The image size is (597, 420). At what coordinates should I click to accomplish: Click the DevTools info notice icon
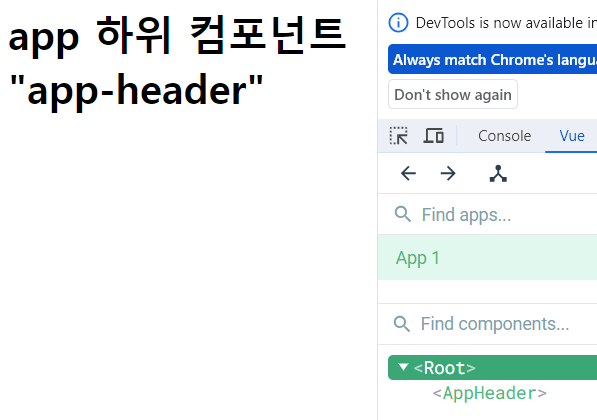(398, 23)
